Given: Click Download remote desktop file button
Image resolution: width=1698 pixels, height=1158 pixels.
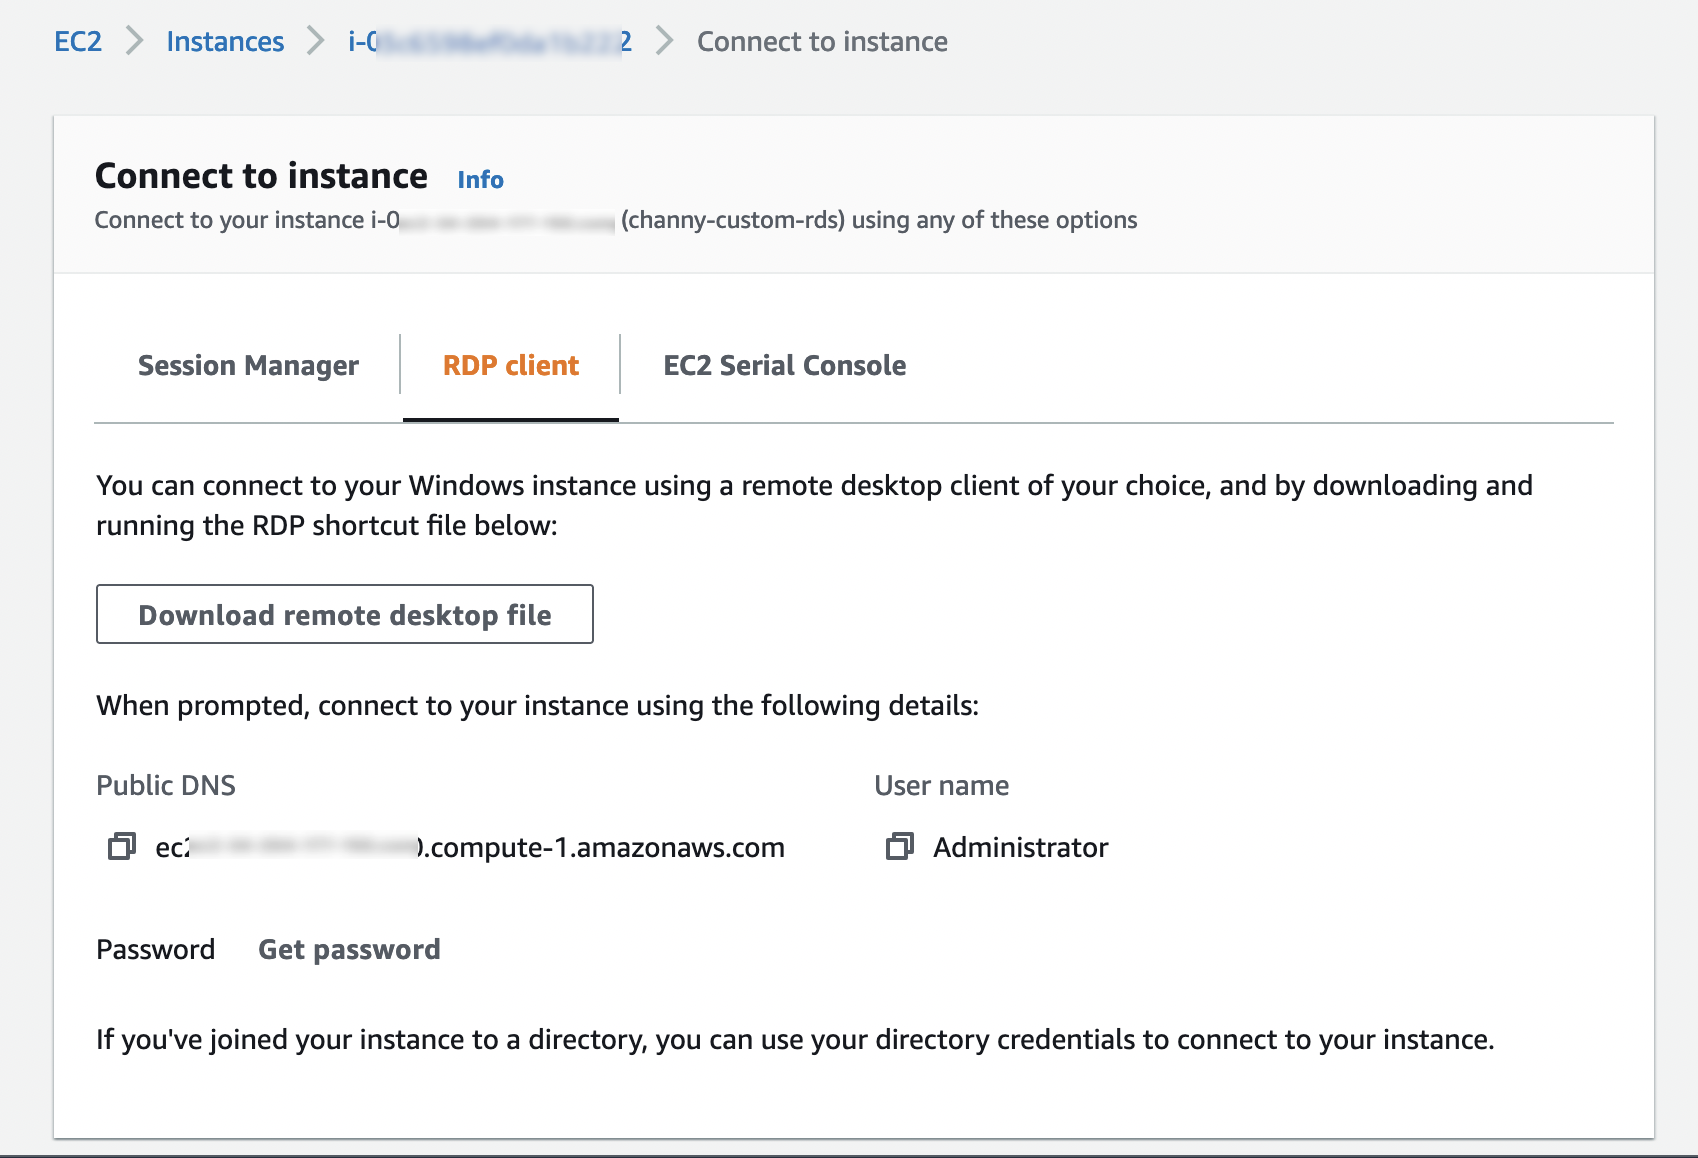Looking at the screenshot, I should (x=345, y=614).
